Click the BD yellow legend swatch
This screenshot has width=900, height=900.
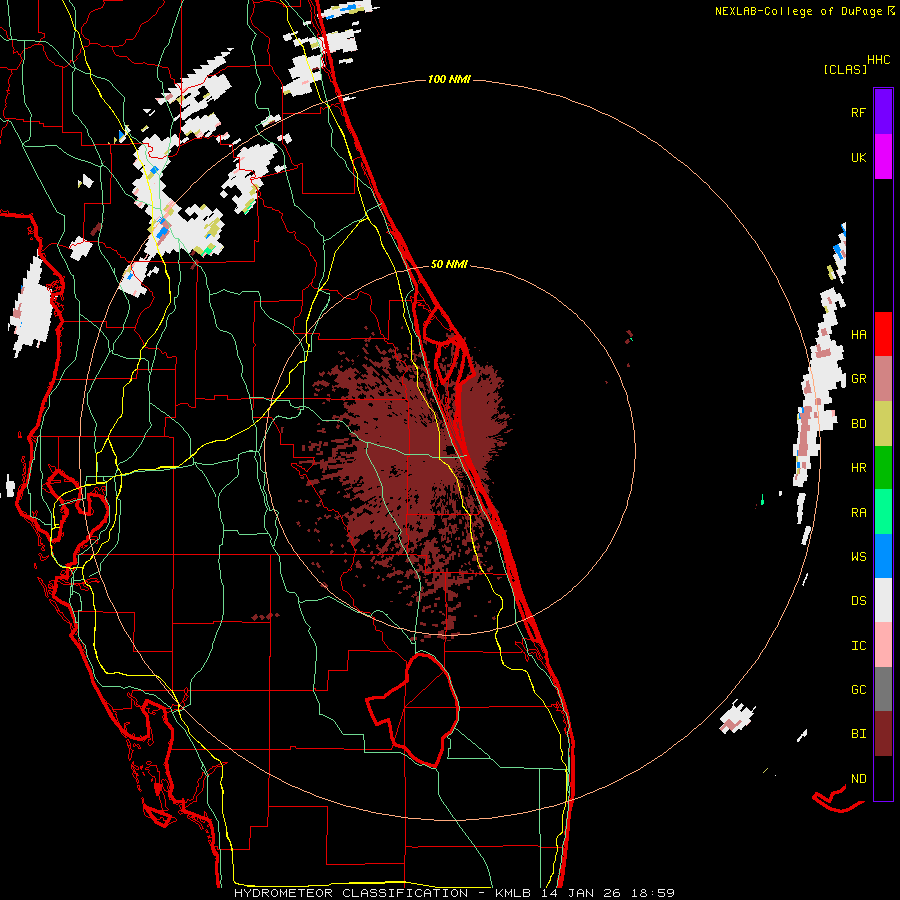(883, 424)
